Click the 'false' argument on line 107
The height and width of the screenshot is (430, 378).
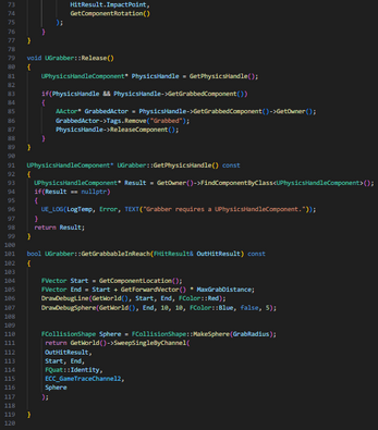point(249,308)
